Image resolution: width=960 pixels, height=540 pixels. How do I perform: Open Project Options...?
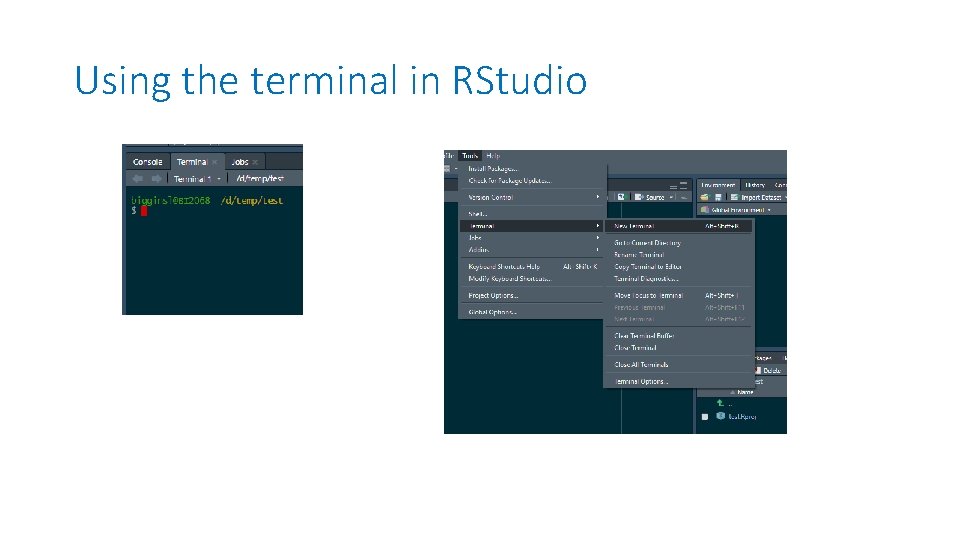click(533, 295)
